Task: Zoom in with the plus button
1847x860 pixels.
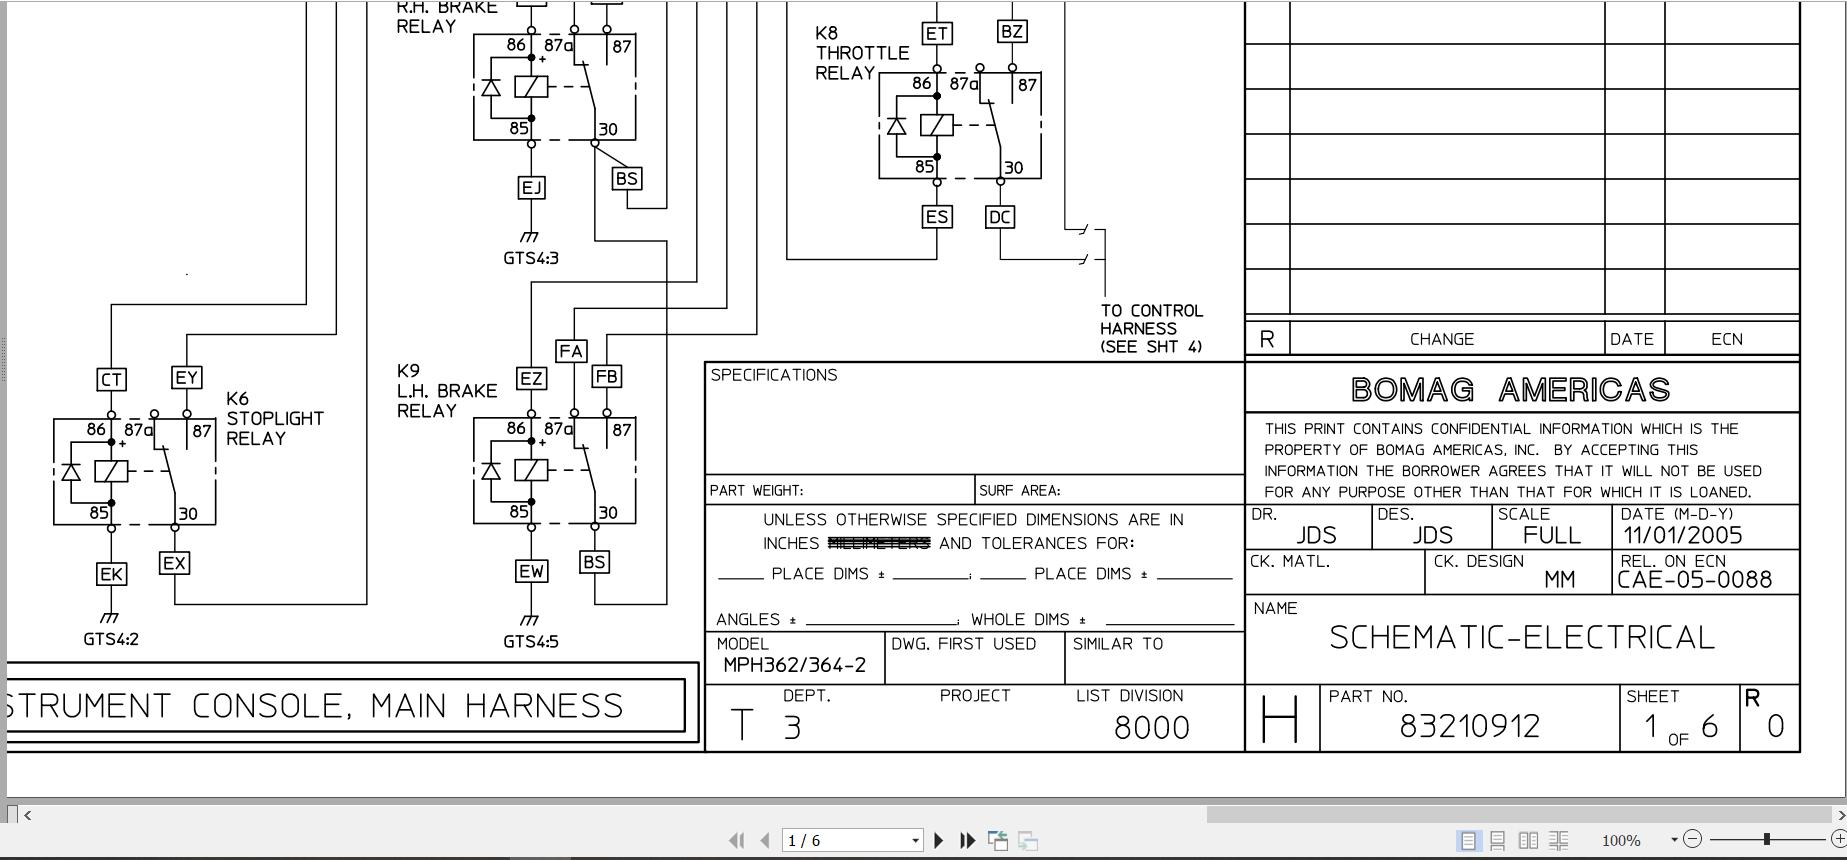Action: pyautogui.click(x=1838, y=840)
